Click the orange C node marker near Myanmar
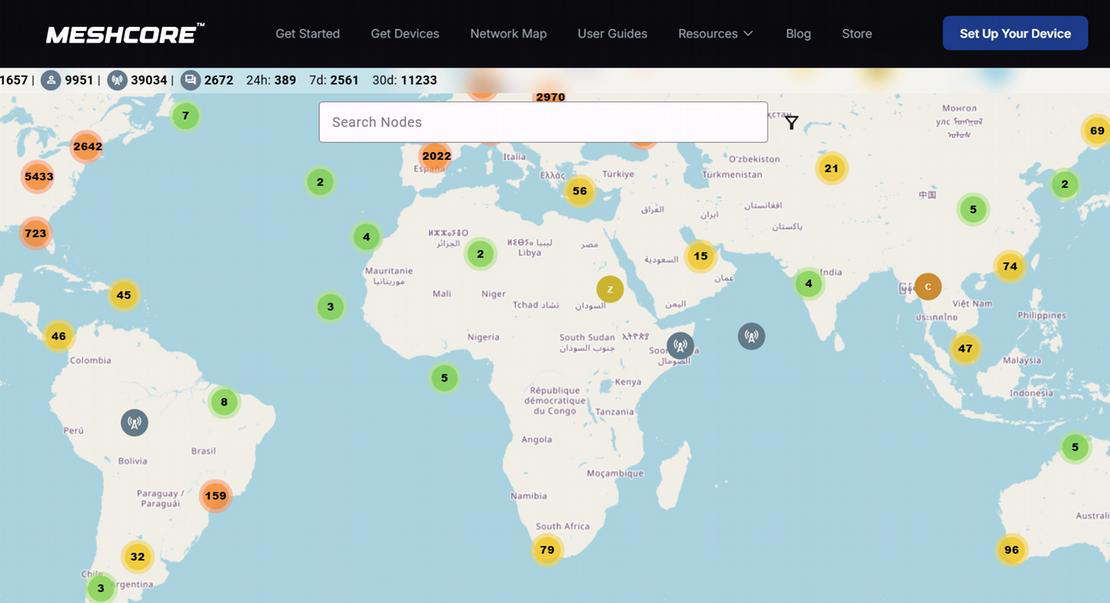Viewport: 1110px width, 603px height. (927, 287)
